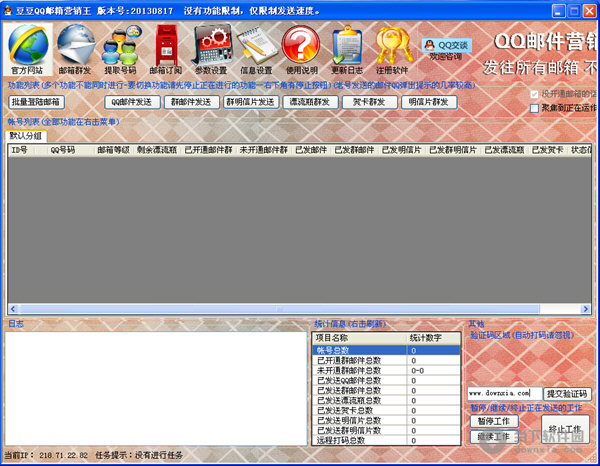The height and width of the screenshot is (466, 600).
Task: Click the account list horizontal scrollbar thumb
Action: [x=279, y=309]
